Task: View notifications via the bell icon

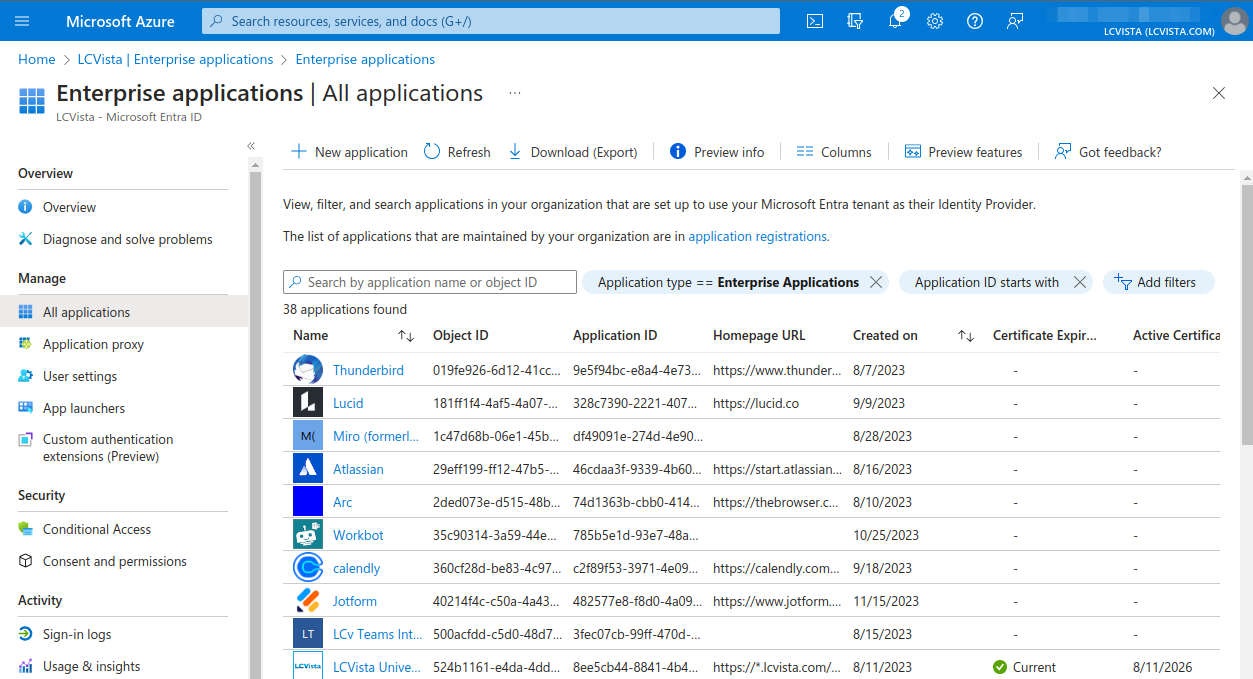Action: click(x=895, y=20)
